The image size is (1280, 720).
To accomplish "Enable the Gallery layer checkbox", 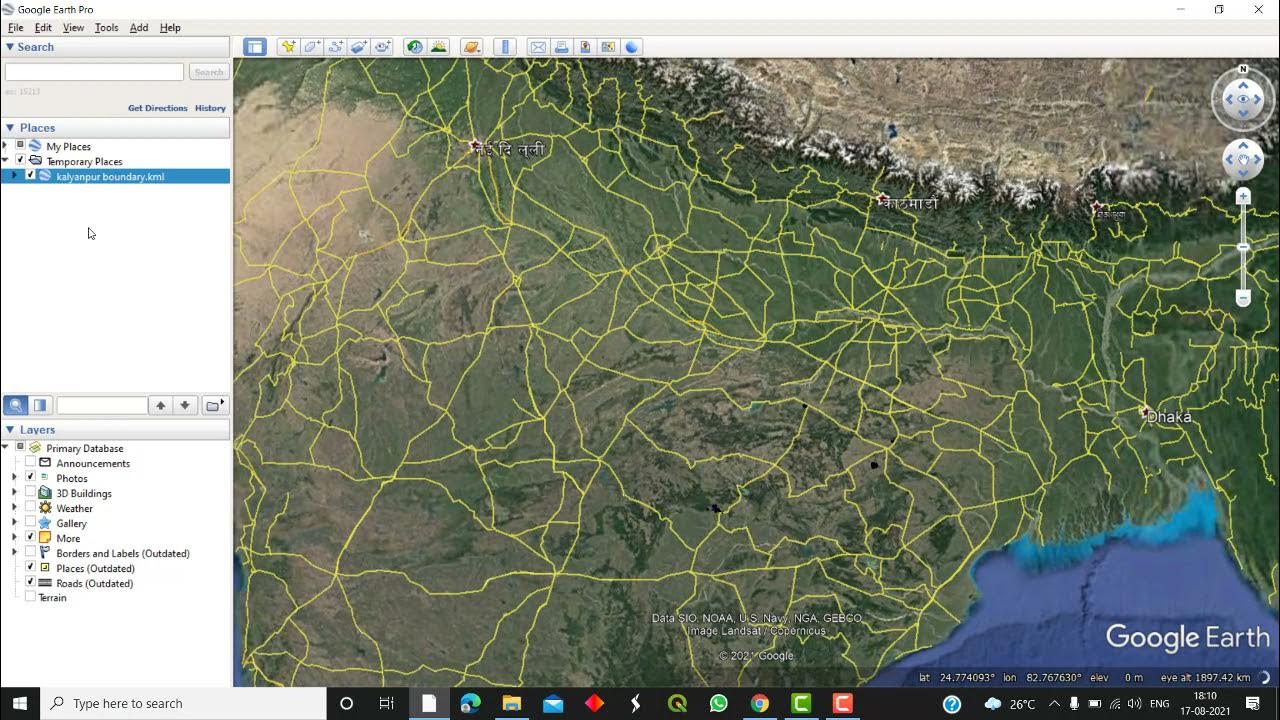I will tap(30, 523).
